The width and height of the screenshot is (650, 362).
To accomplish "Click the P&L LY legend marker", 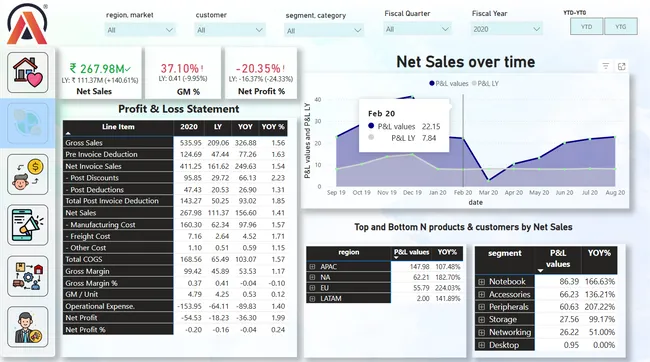I will tap(474, 83).
